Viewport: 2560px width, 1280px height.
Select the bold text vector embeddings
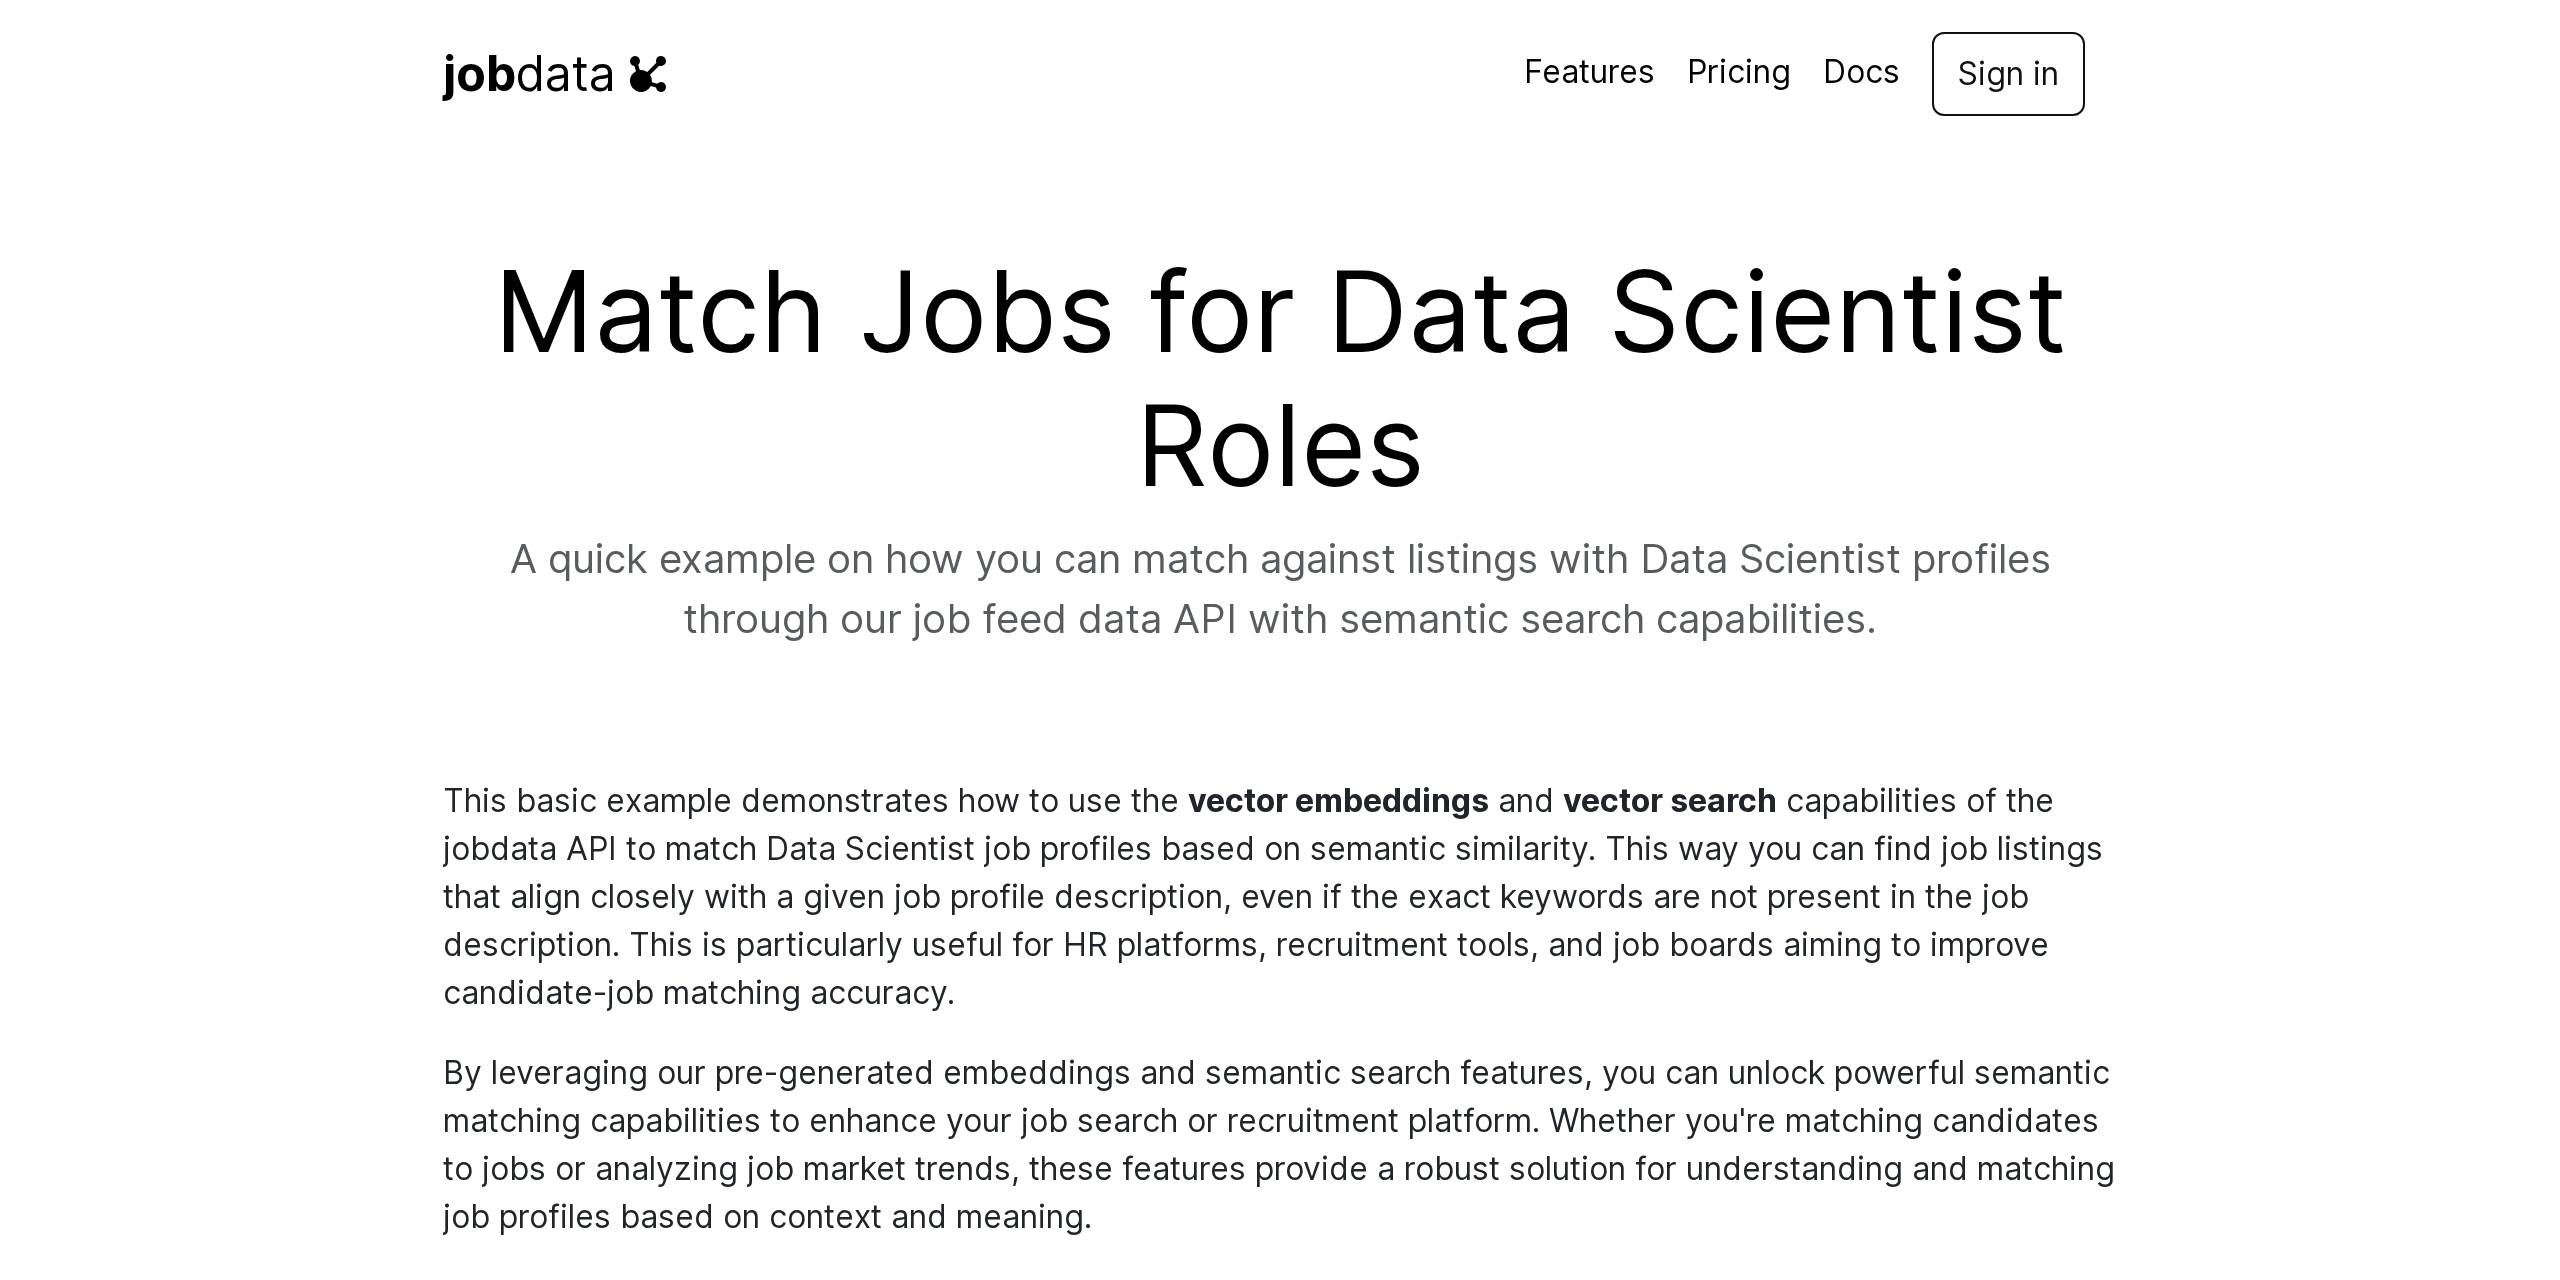(1337, 800)
